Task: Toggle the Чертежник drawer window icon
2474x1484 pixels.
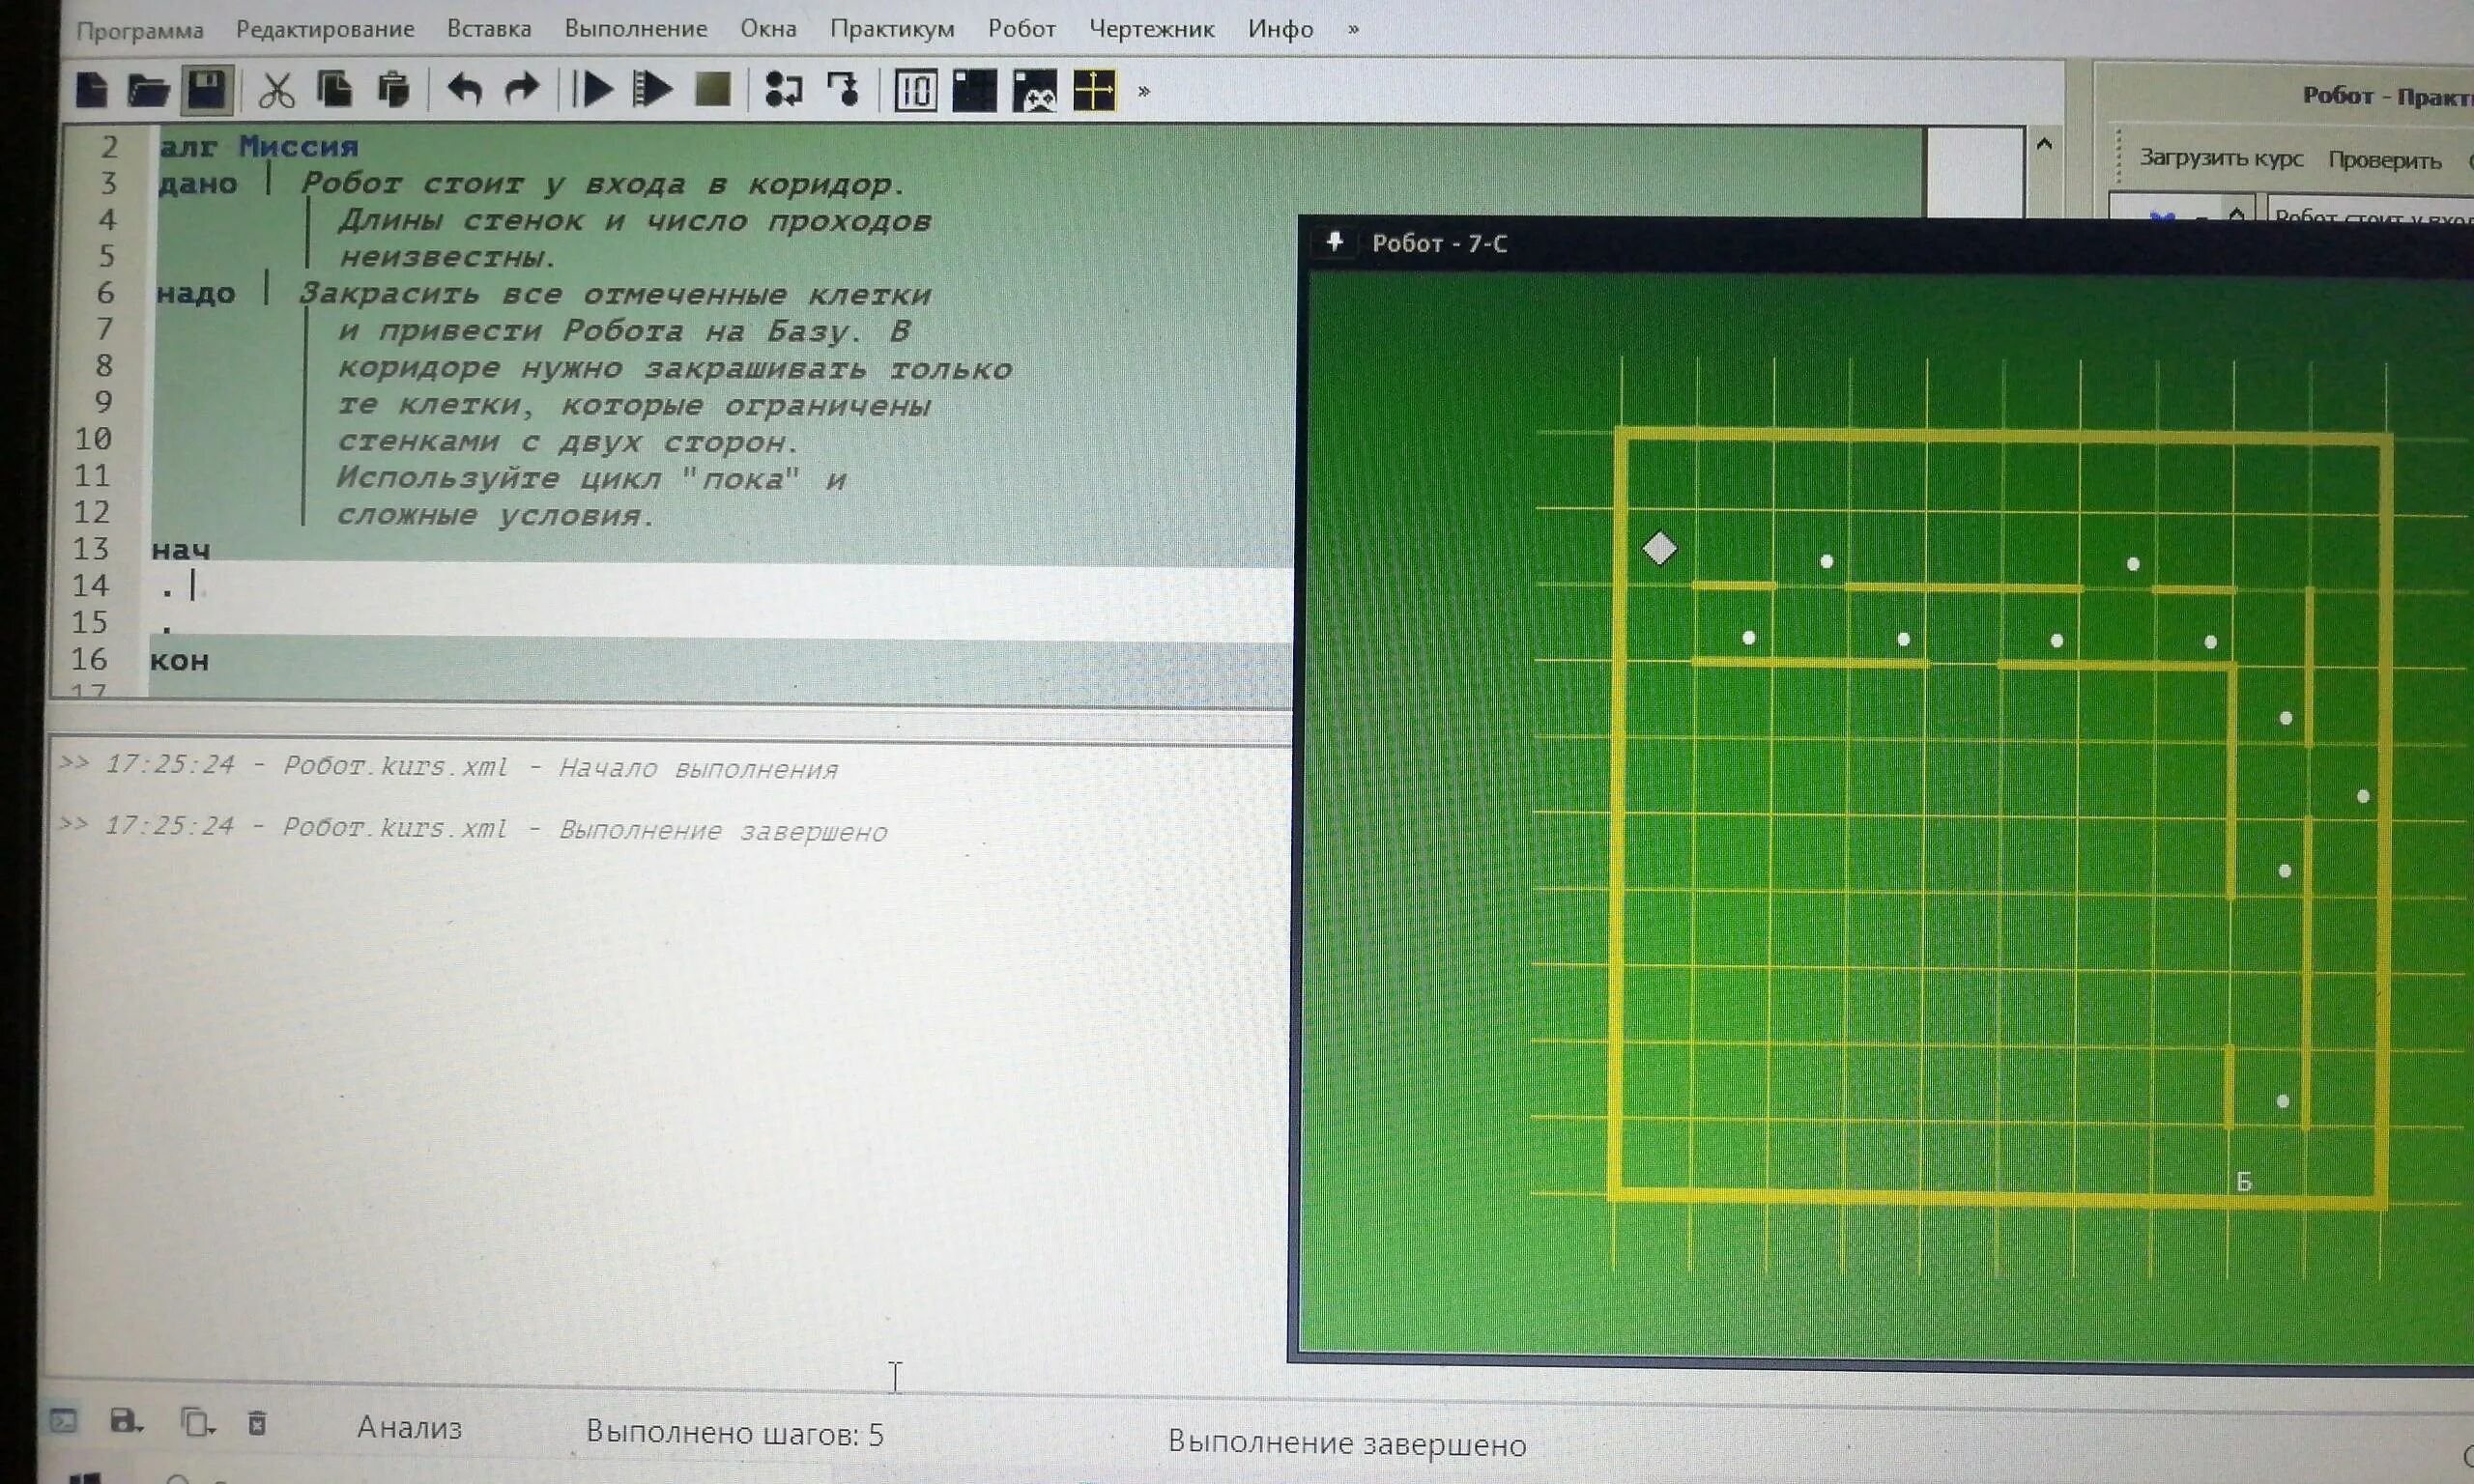Action: coord(1094,91)
